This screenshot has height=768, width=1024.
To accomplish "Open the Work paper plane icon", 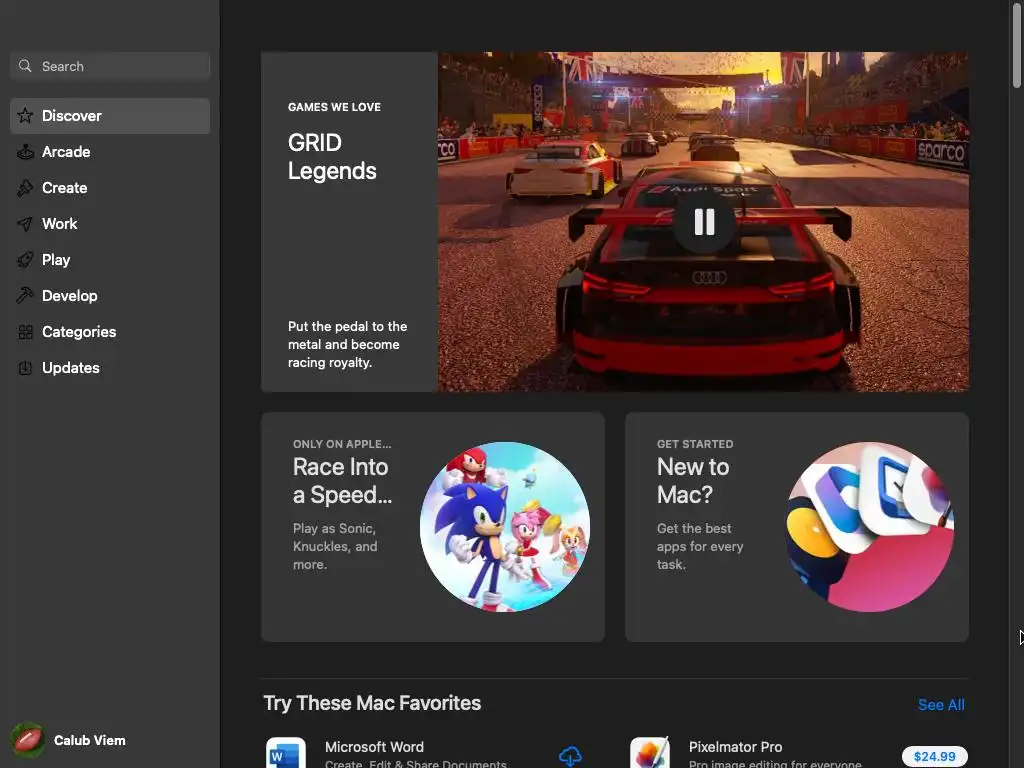I will (x=25, y=224).
